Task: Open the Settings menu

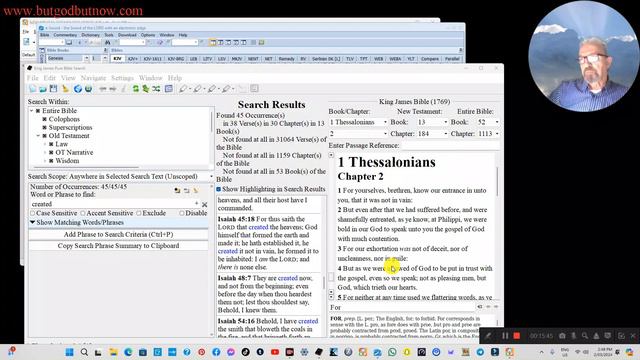Action: [x=122, y=78]
